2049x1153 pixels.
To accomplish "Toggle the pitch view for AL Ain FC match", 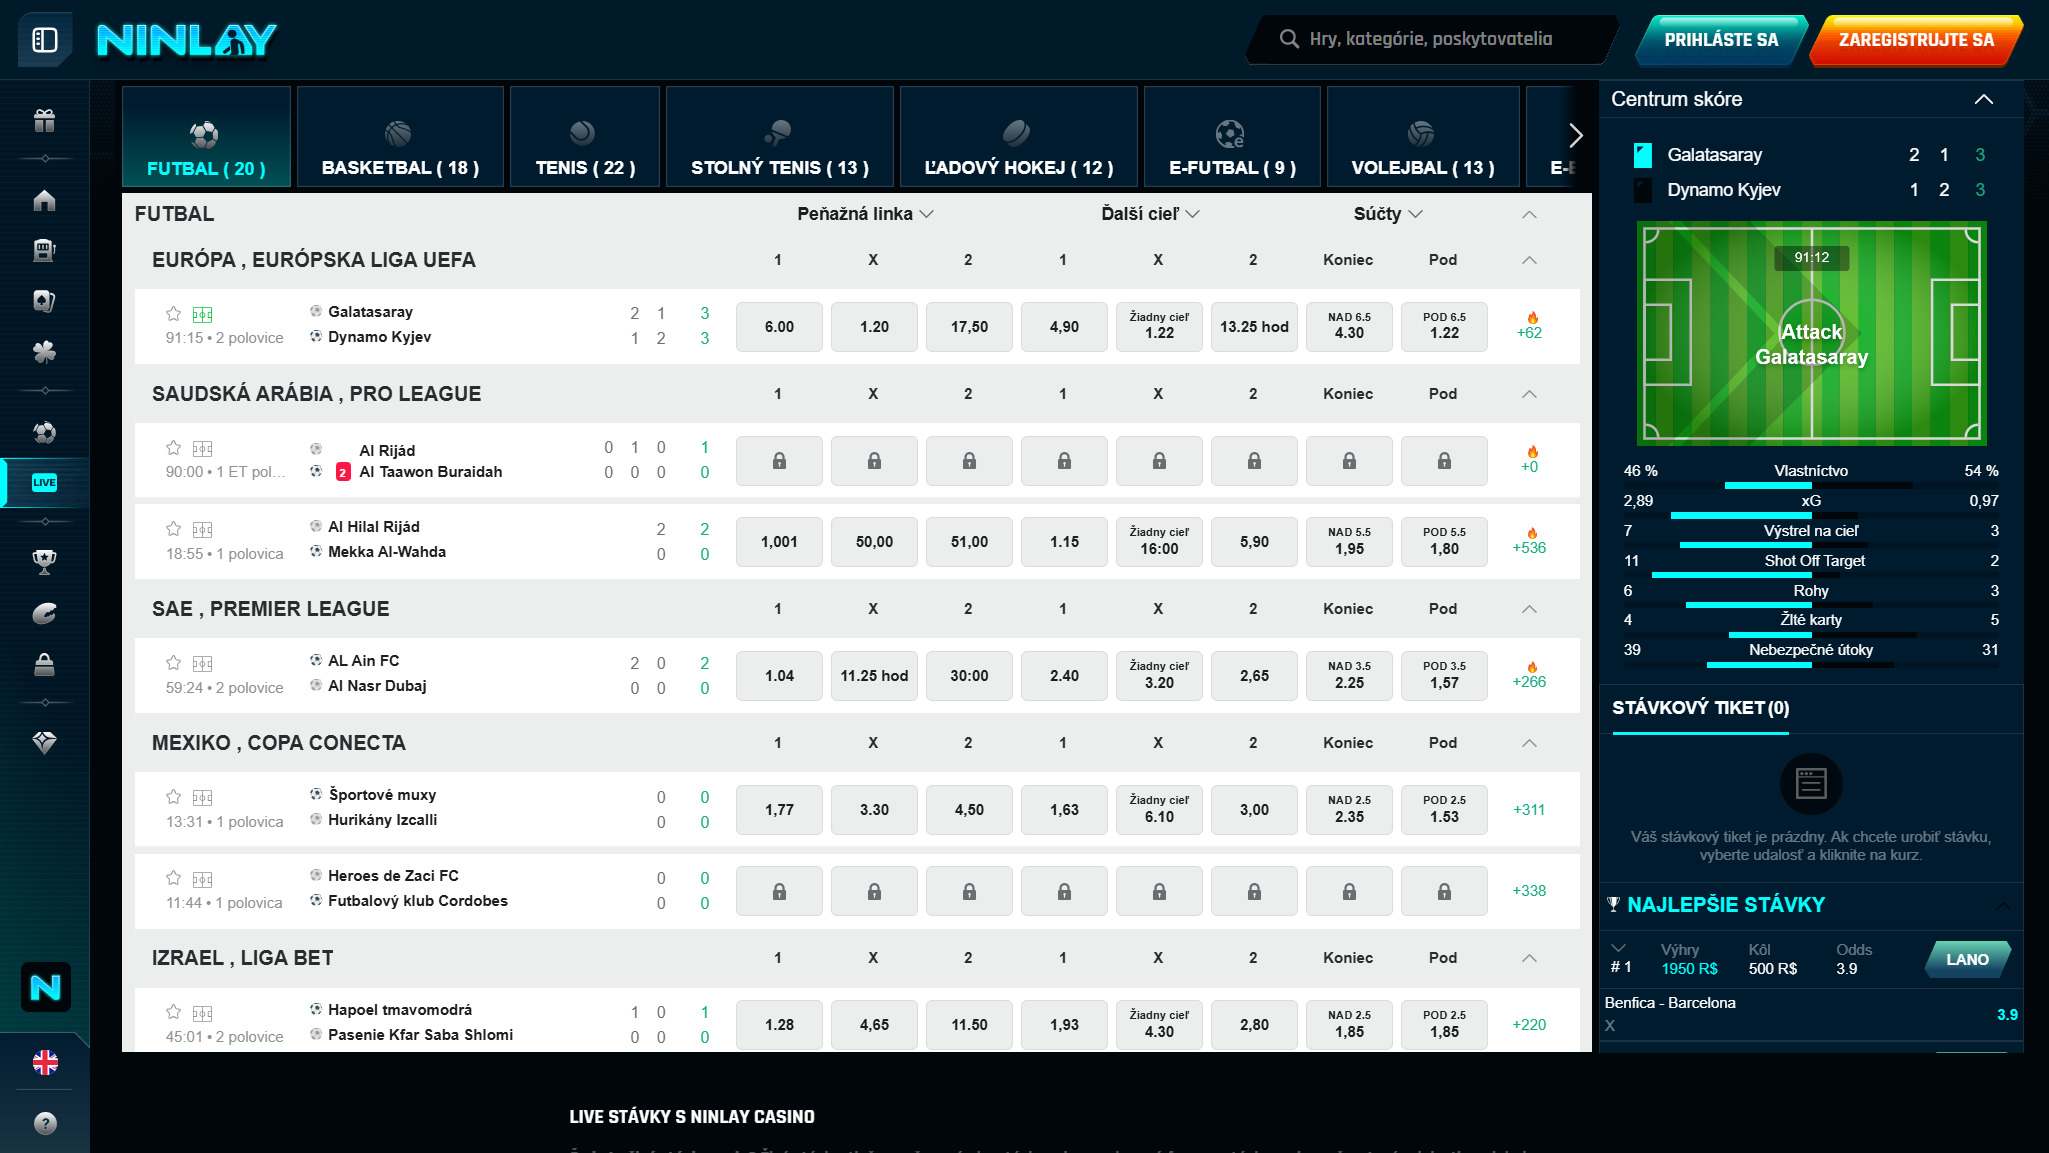I will tap(203, 663).
